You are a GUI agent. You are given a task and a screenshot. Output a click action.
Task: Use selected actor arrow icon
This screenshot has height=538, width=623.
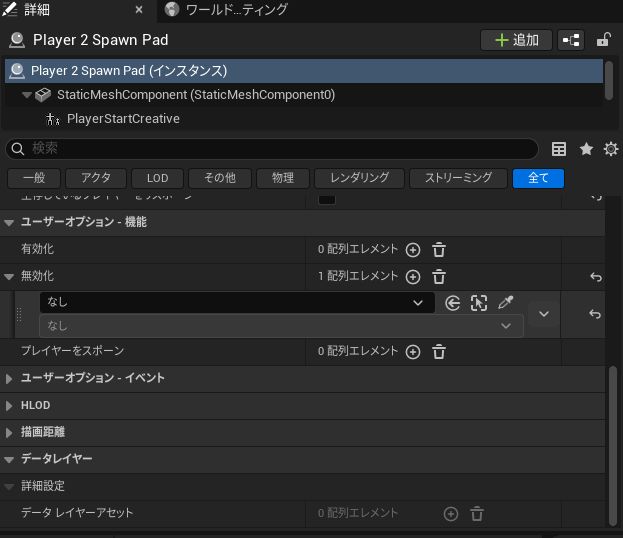[x=453, y=303]
